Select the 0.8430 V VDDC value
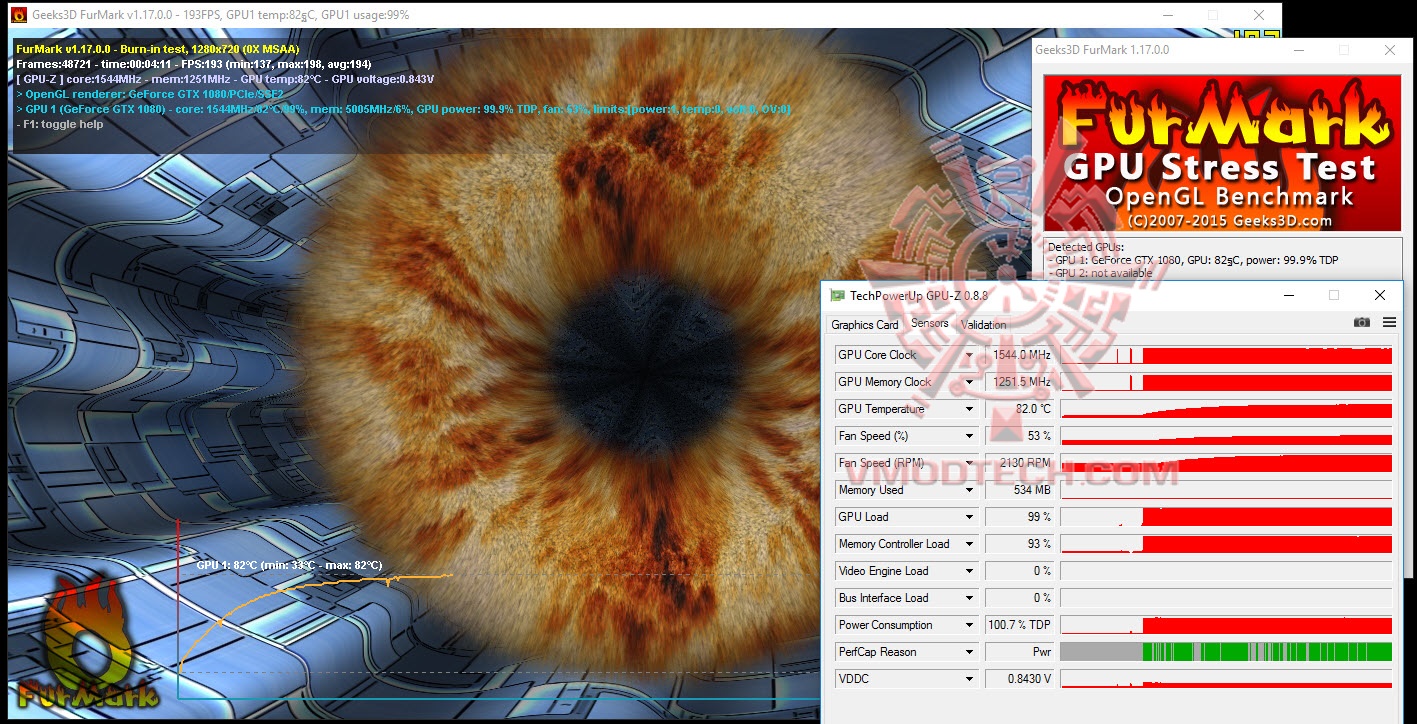This screenshot has height=724, width=1417. [x=1020, y=679]
